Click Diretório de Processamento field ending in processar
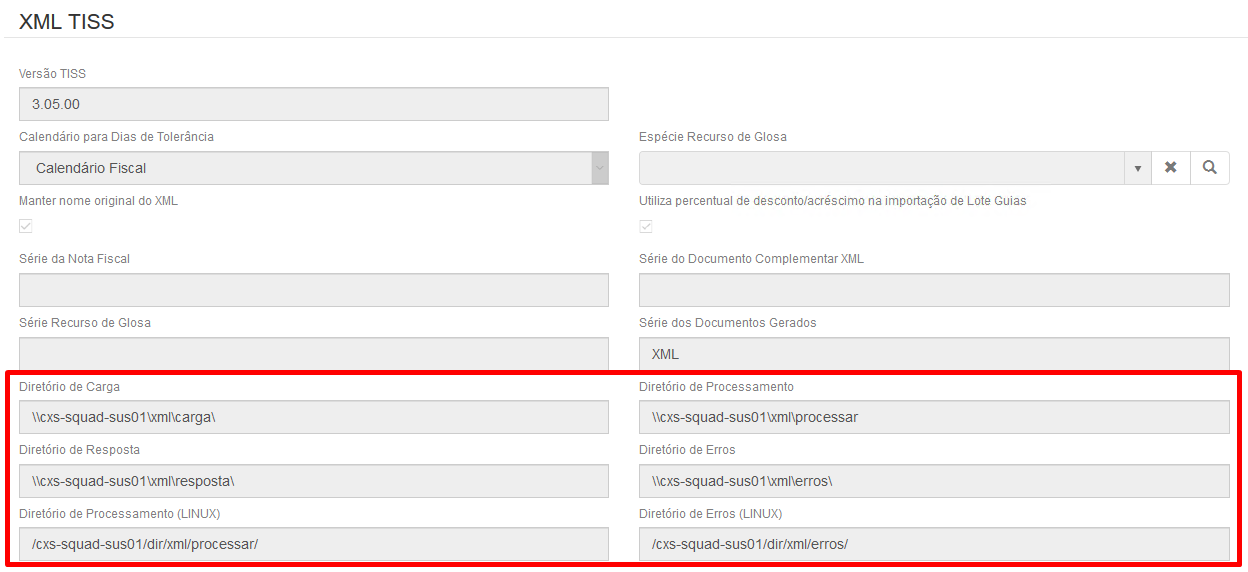The image size is (1248, 572). 934,417
